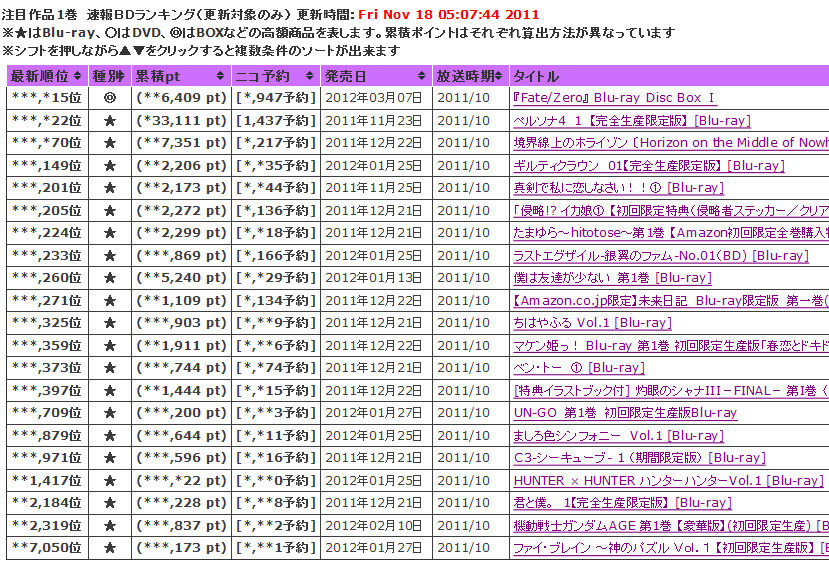
Task: Click the star icon in UN-GO row
Action: click(110, 412)
